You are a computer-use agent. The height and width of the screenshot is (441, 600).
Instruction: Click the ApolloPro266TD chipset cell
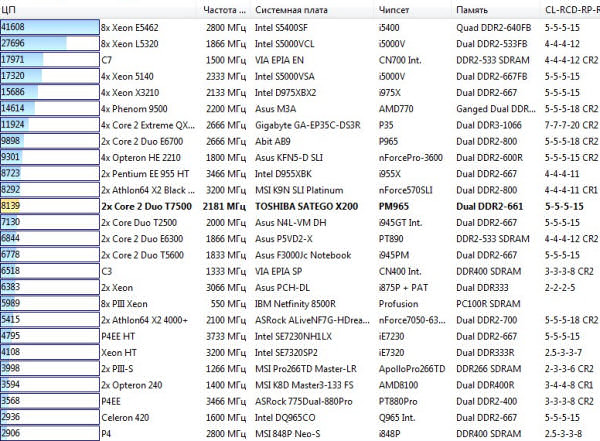click(x=412, y=369)
